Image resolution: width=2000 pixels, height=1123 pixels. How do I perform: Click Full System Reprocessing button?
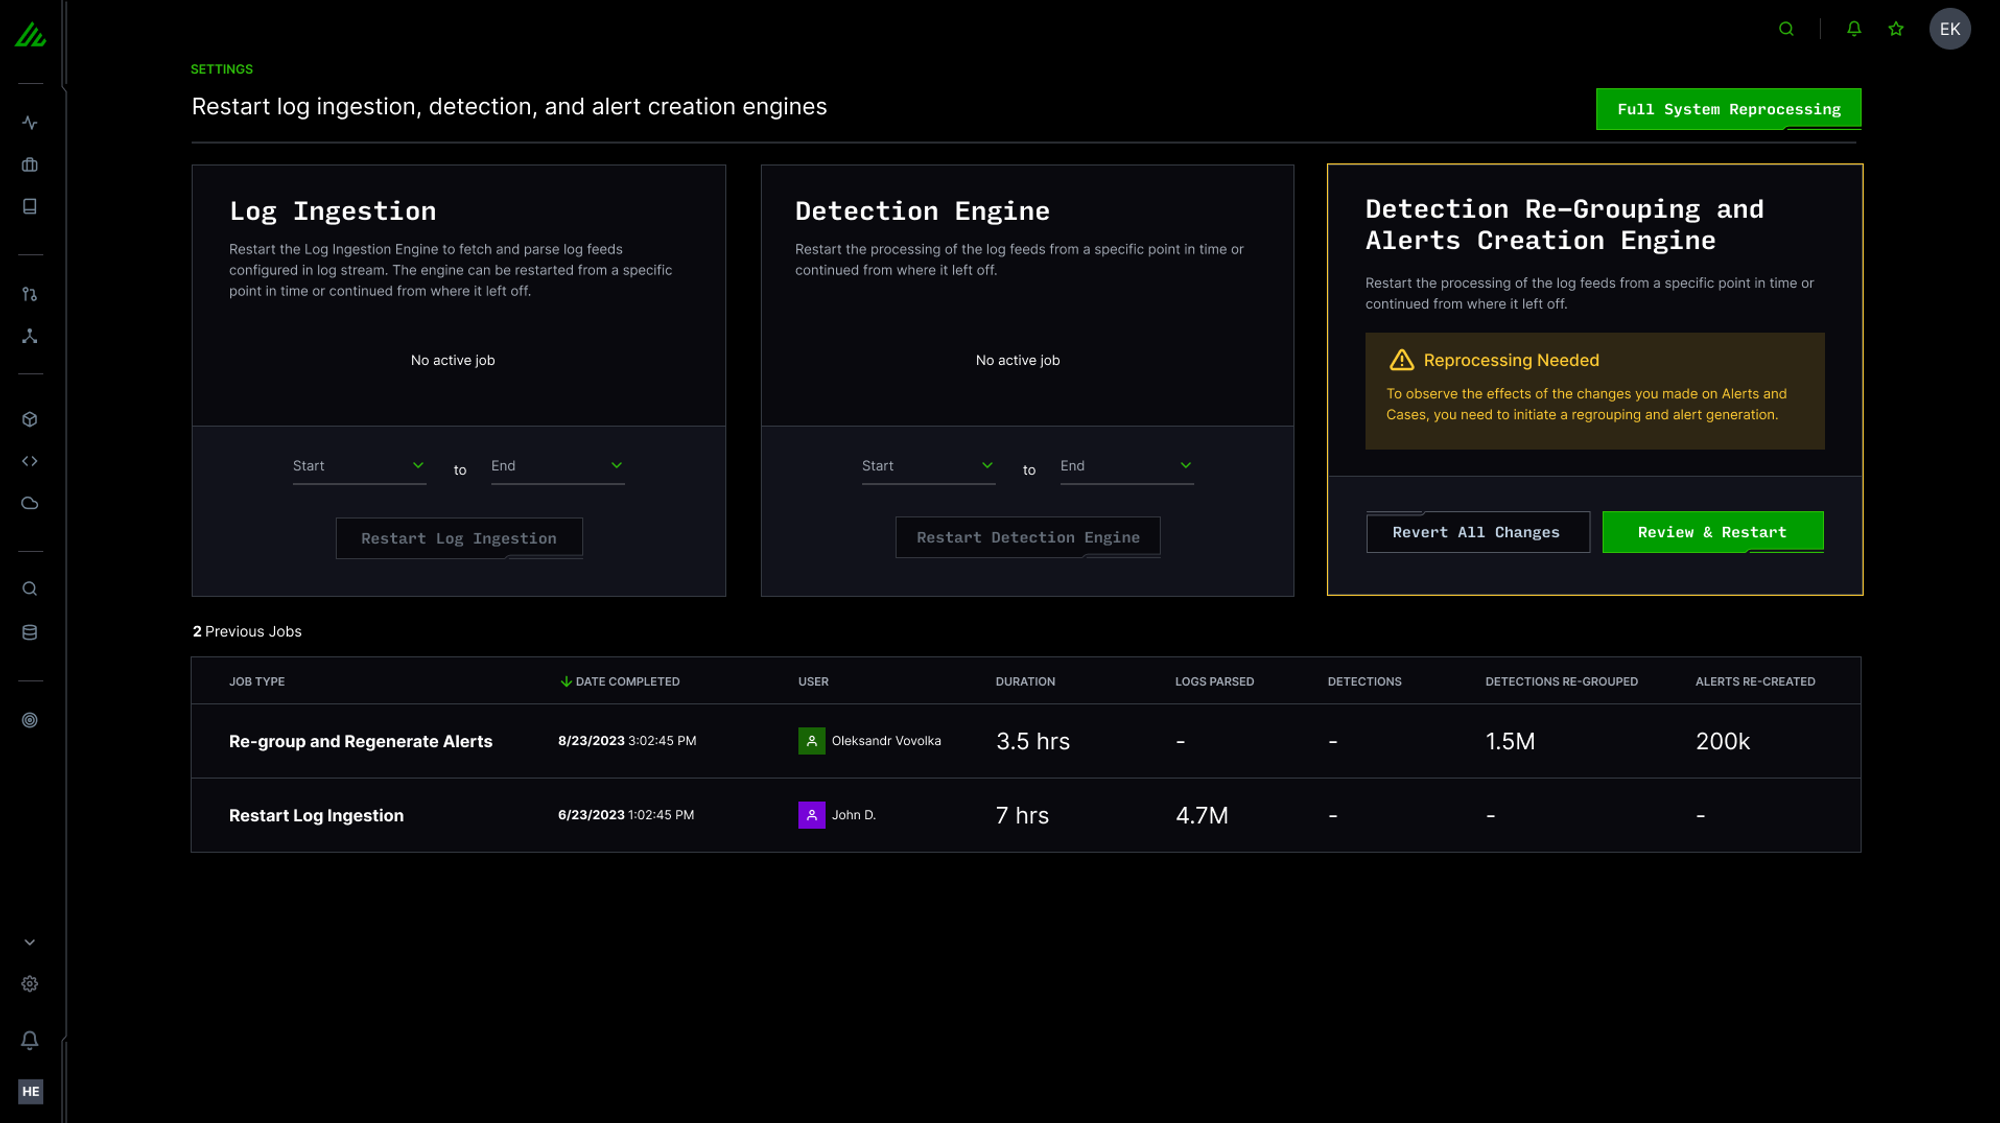[1728, 109]
